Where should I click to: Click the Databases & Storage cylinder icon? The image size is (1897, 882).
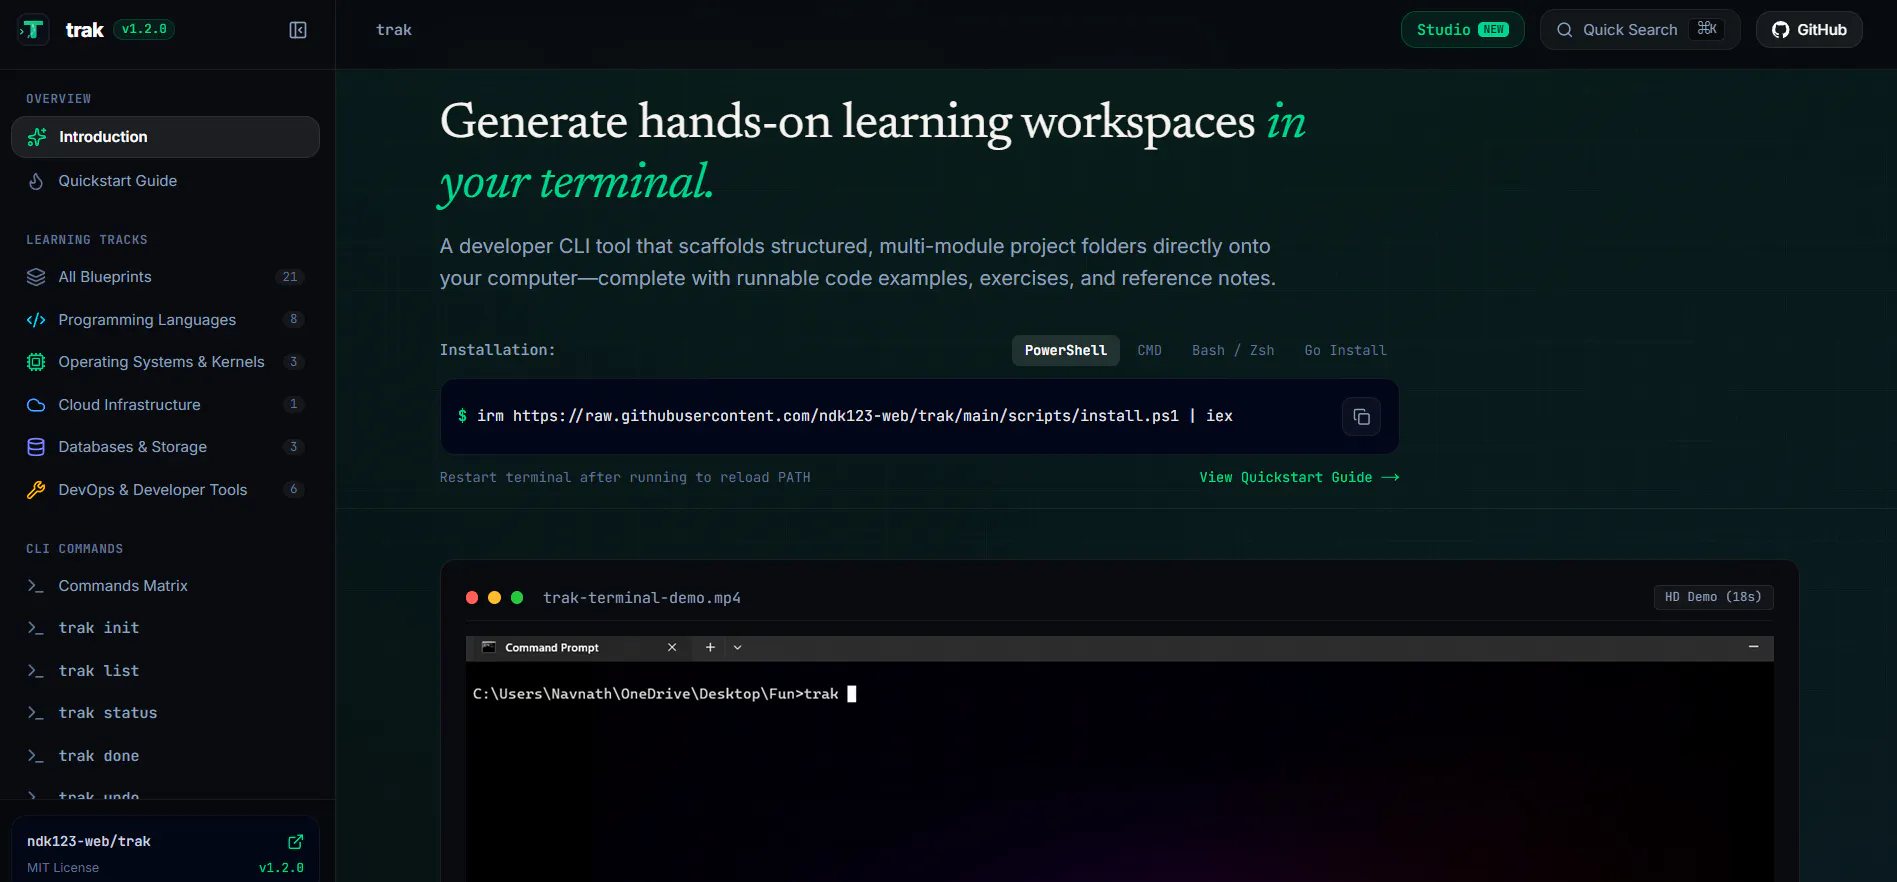click(36, 447)
